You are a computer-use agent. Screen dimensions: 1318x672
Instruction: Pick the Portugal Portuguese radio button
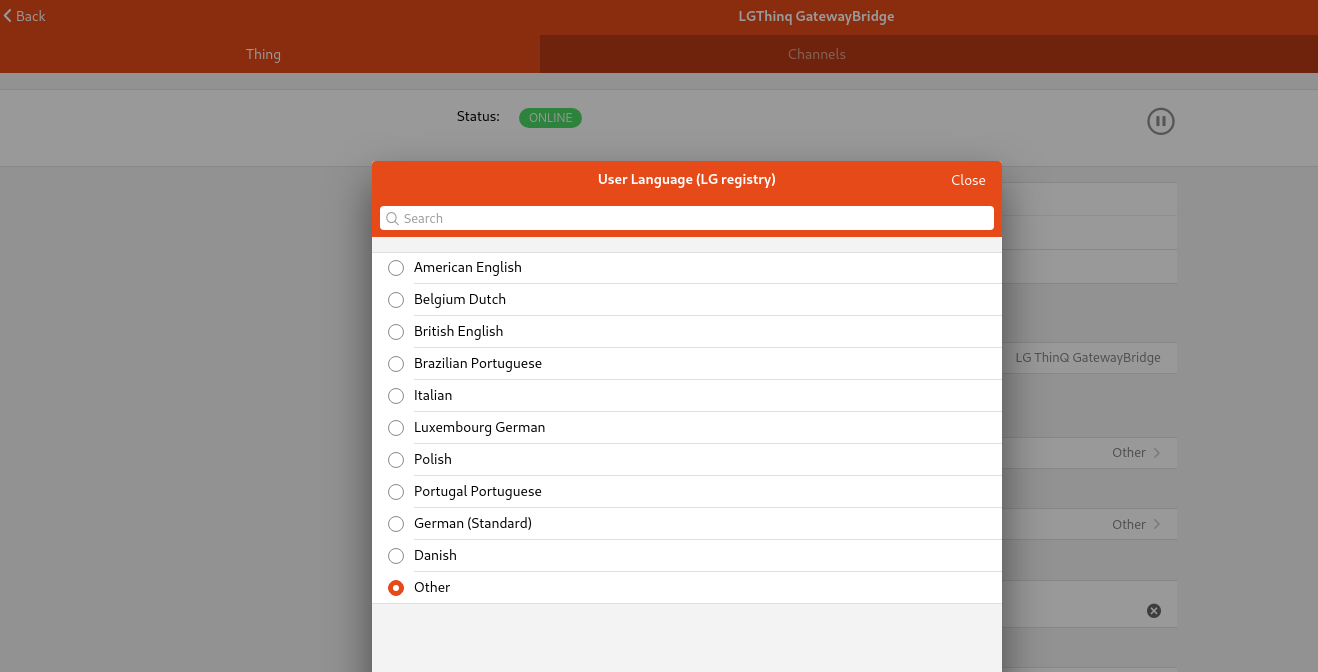pos(396,492)
